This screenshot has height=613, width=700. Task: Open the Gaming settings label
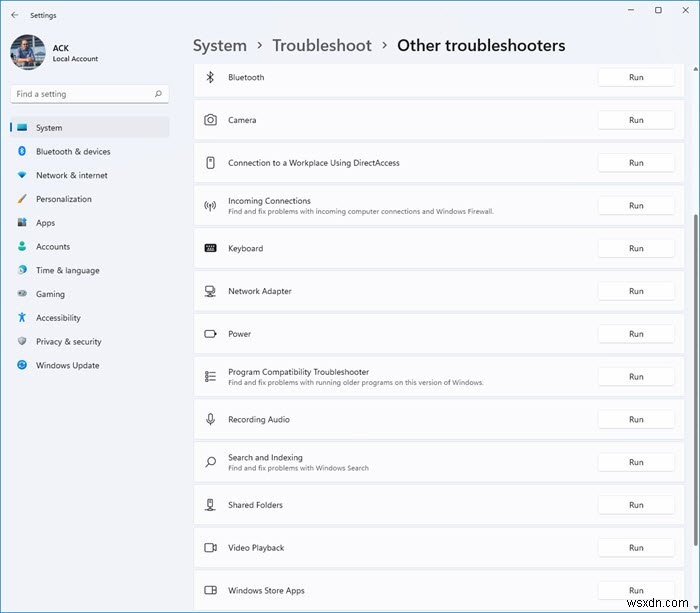pyautogui.click(x=50, y=294)
